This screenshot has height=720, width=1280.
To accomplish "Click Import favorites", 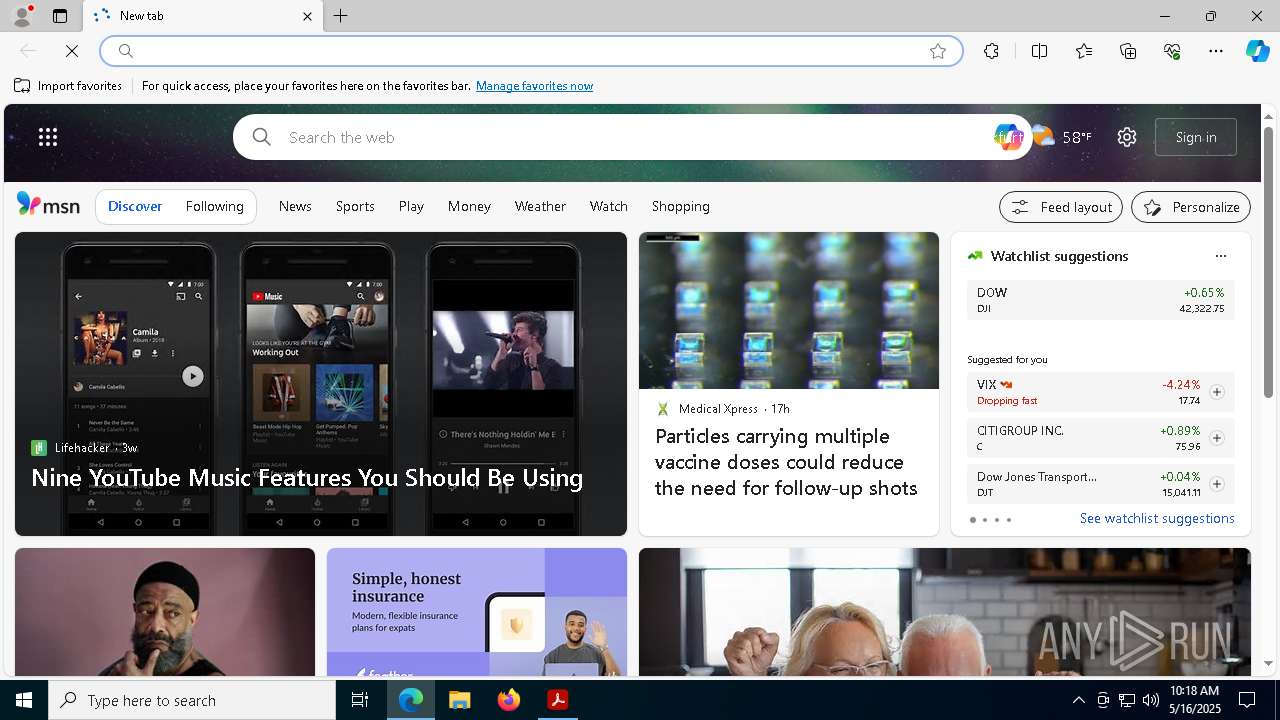I will [68, 86].
